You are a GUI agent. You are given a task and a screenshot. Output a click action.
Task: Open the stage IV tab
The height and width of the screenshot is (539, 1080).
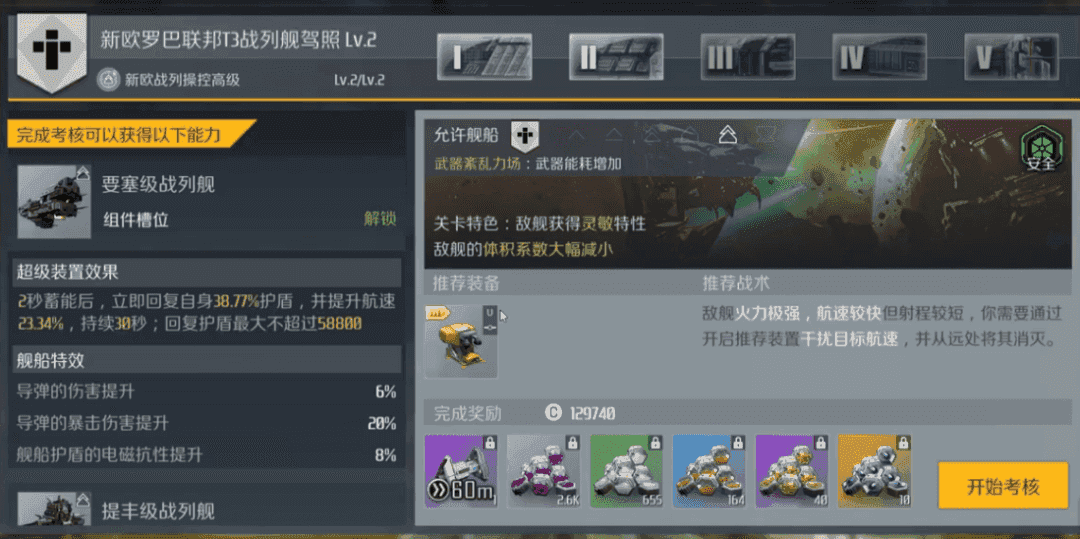tap(879, 57)
